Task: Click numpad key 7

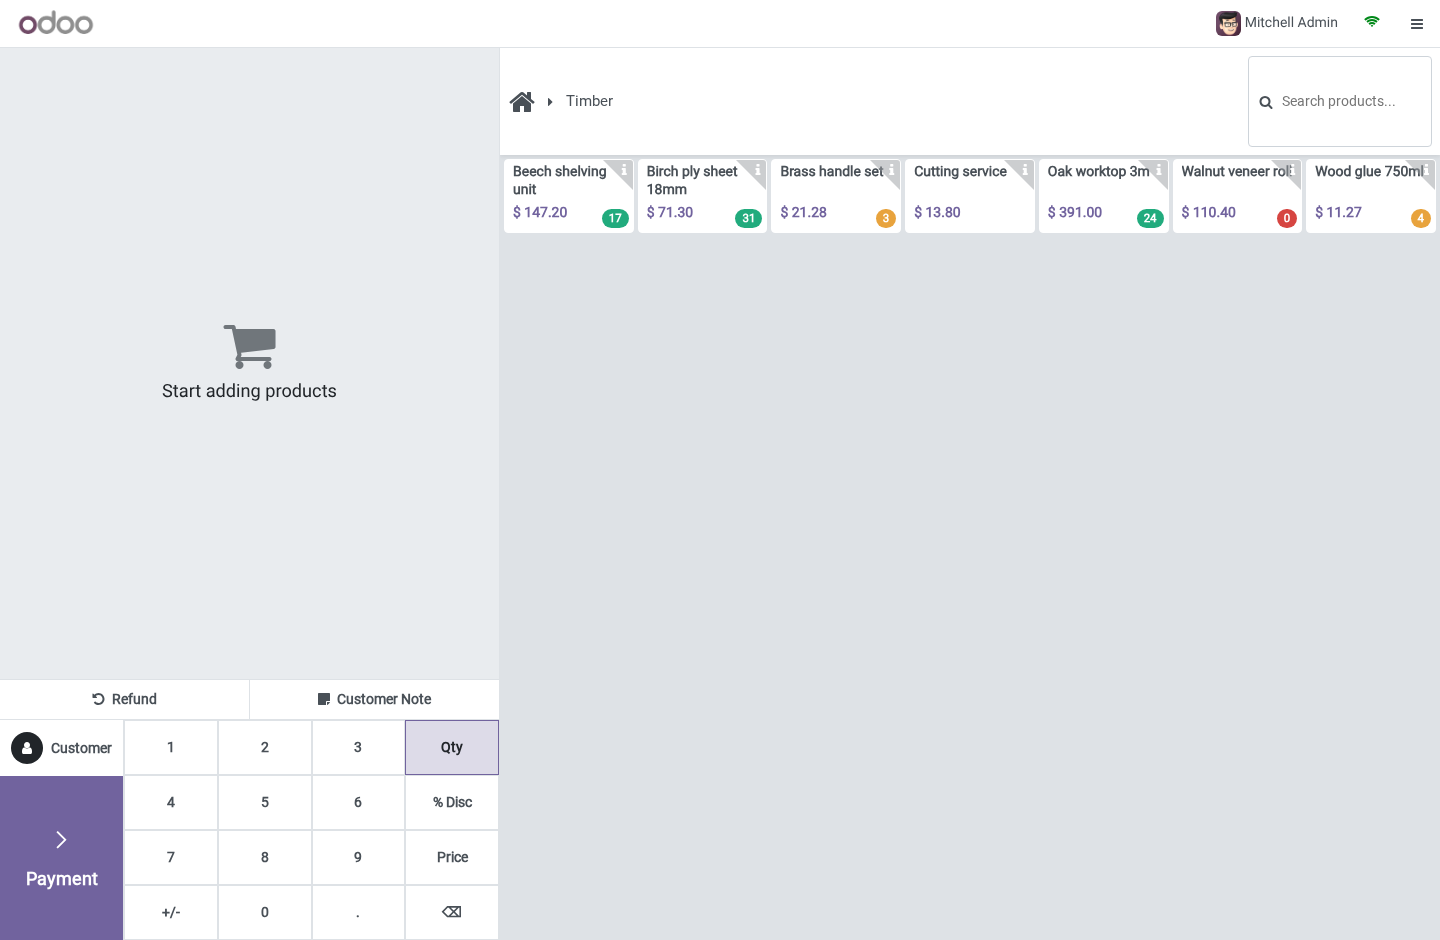Action: coord(171,857)
